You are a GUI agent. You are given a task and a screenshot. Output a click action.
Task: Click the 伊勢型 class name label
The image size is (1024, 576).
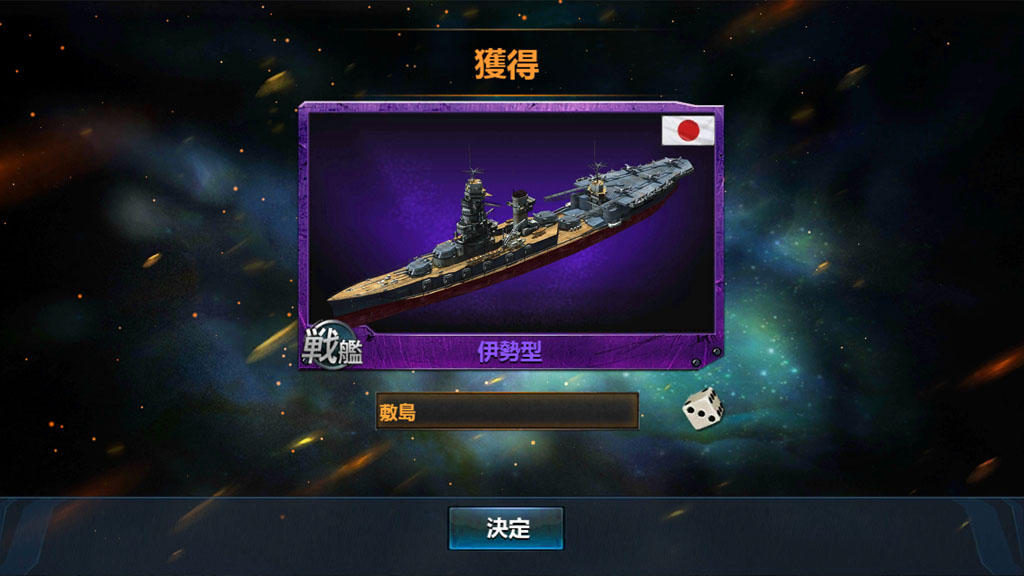pyautogui.click(x=509, y=352)
